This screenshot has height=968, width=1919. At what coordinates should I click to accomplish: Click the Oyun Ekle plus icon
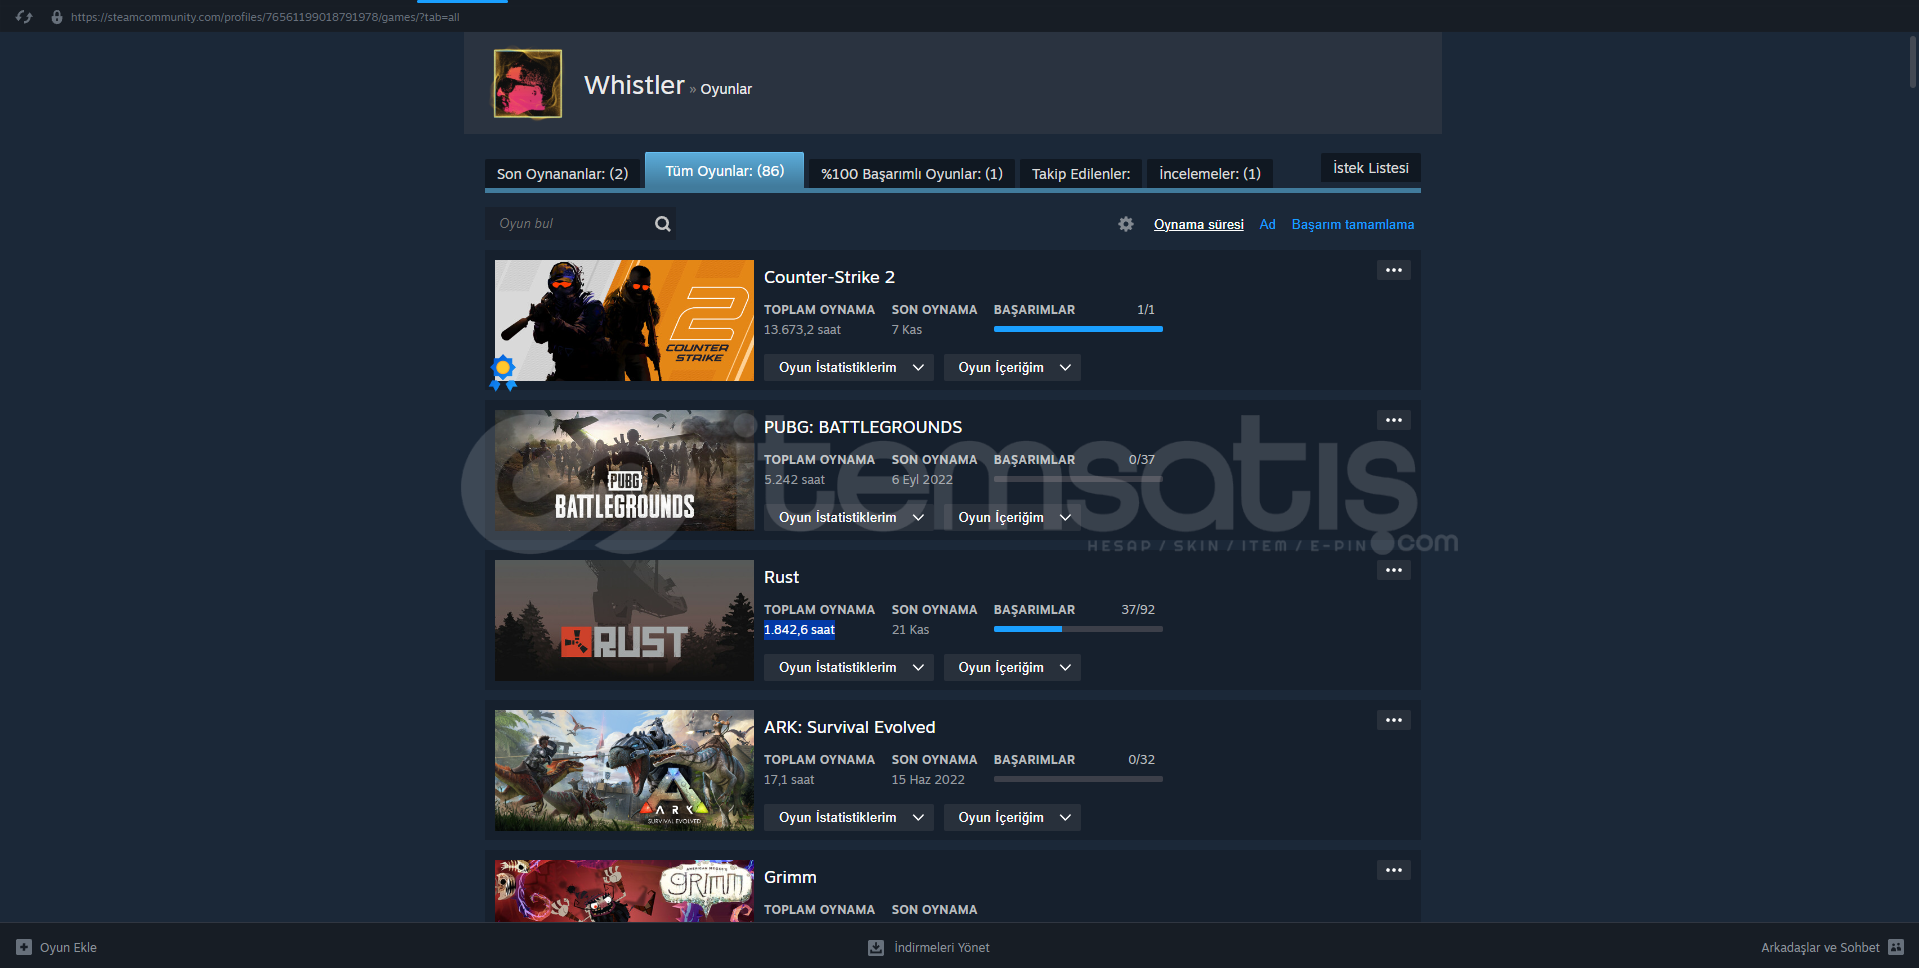24,947
